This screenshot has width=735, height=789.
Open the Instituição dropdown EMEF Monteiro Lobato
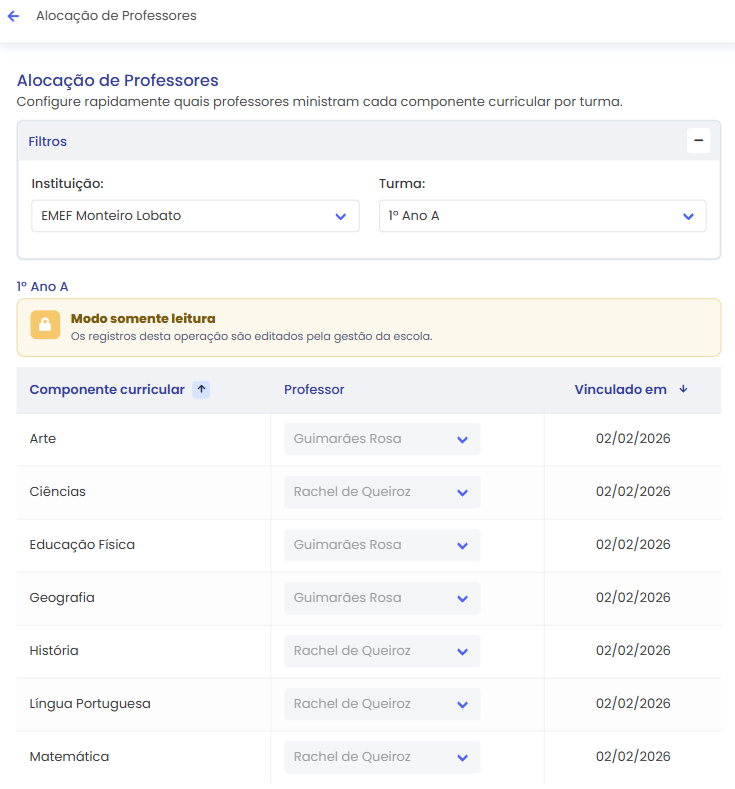pyautogui.click(x=195, y=216)
